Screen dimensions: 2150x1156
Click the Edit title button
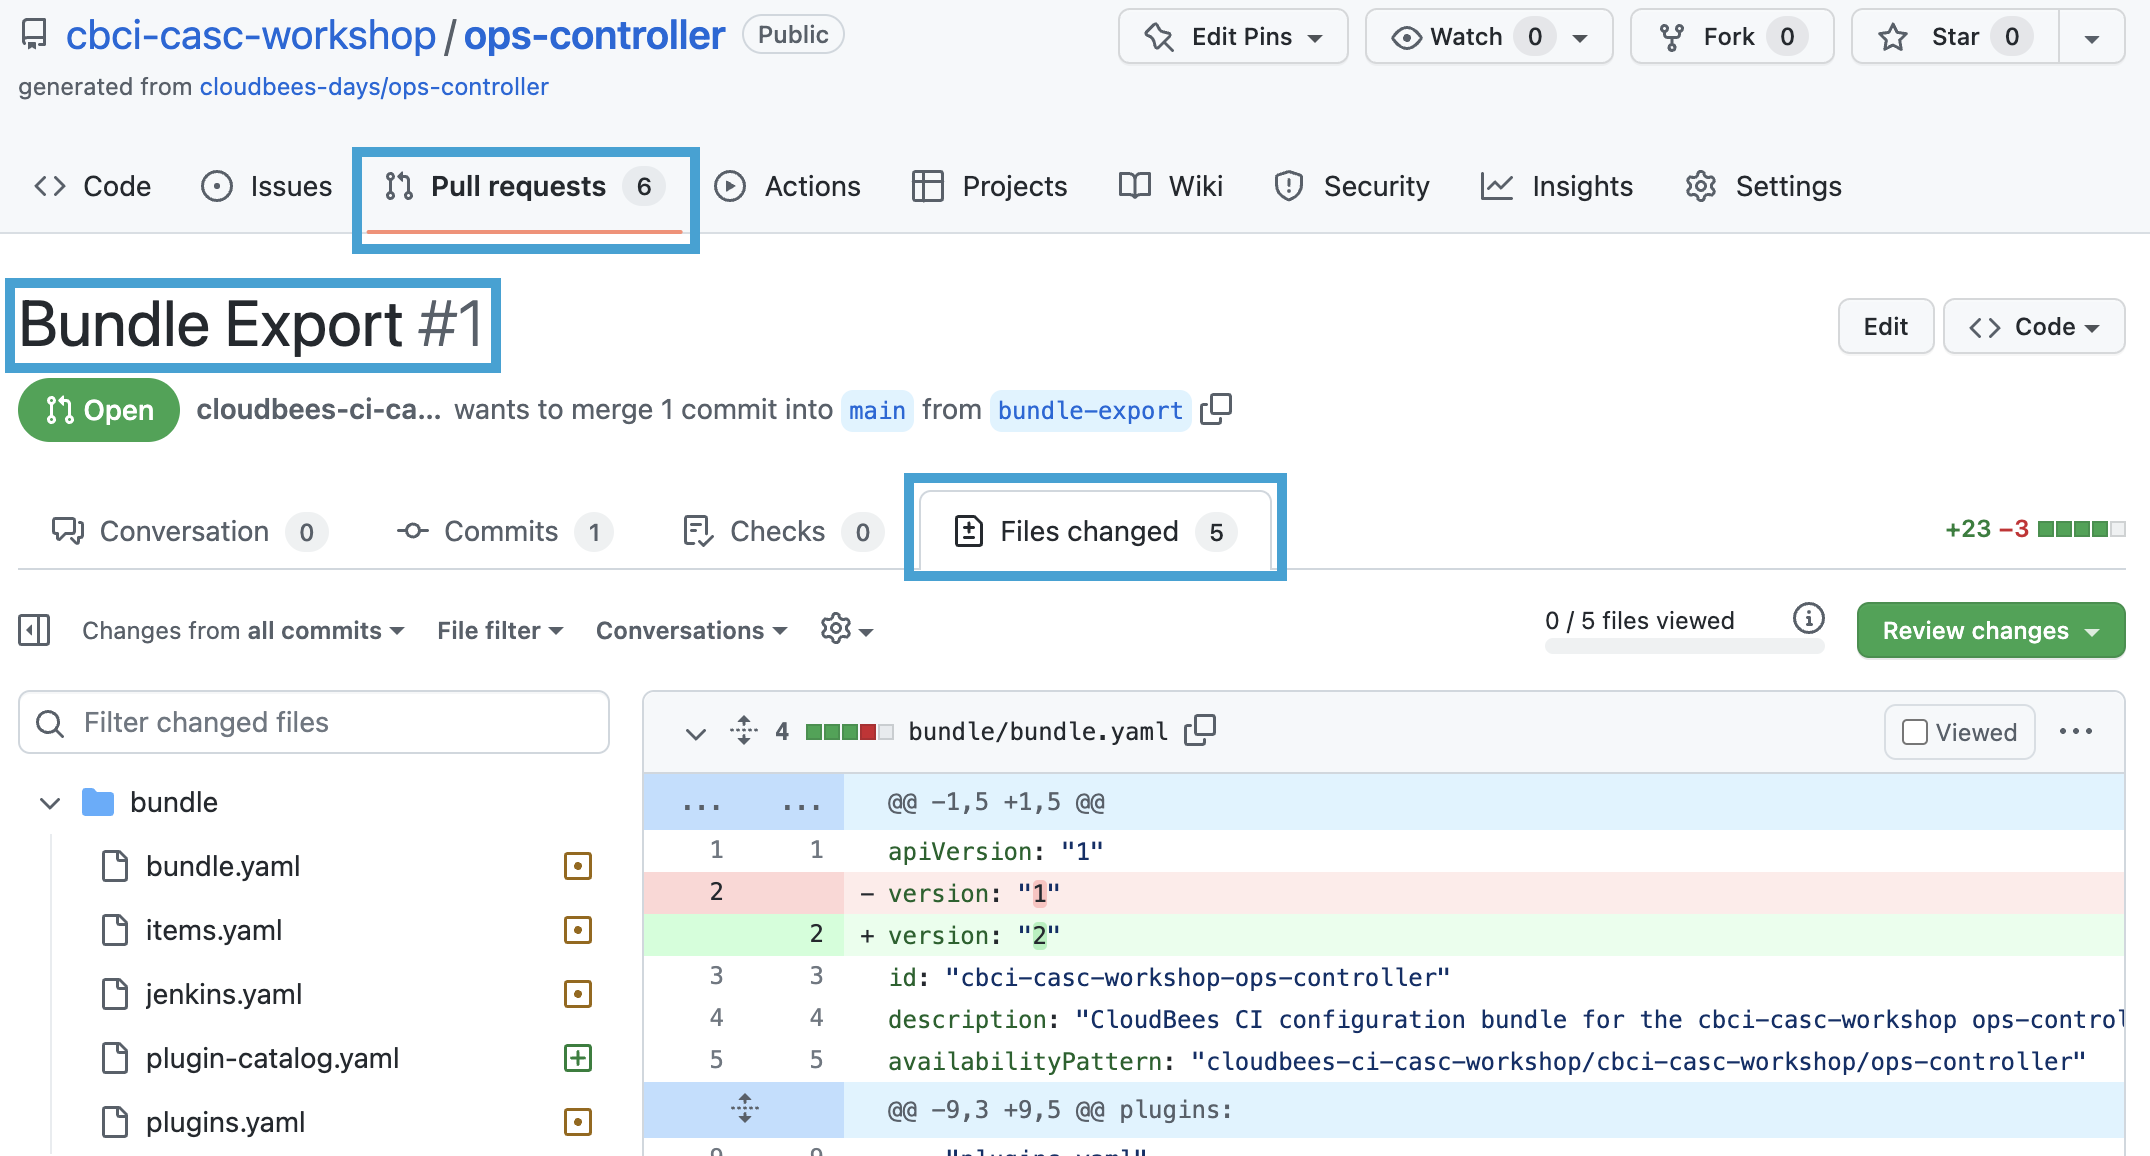[1885, 326]
